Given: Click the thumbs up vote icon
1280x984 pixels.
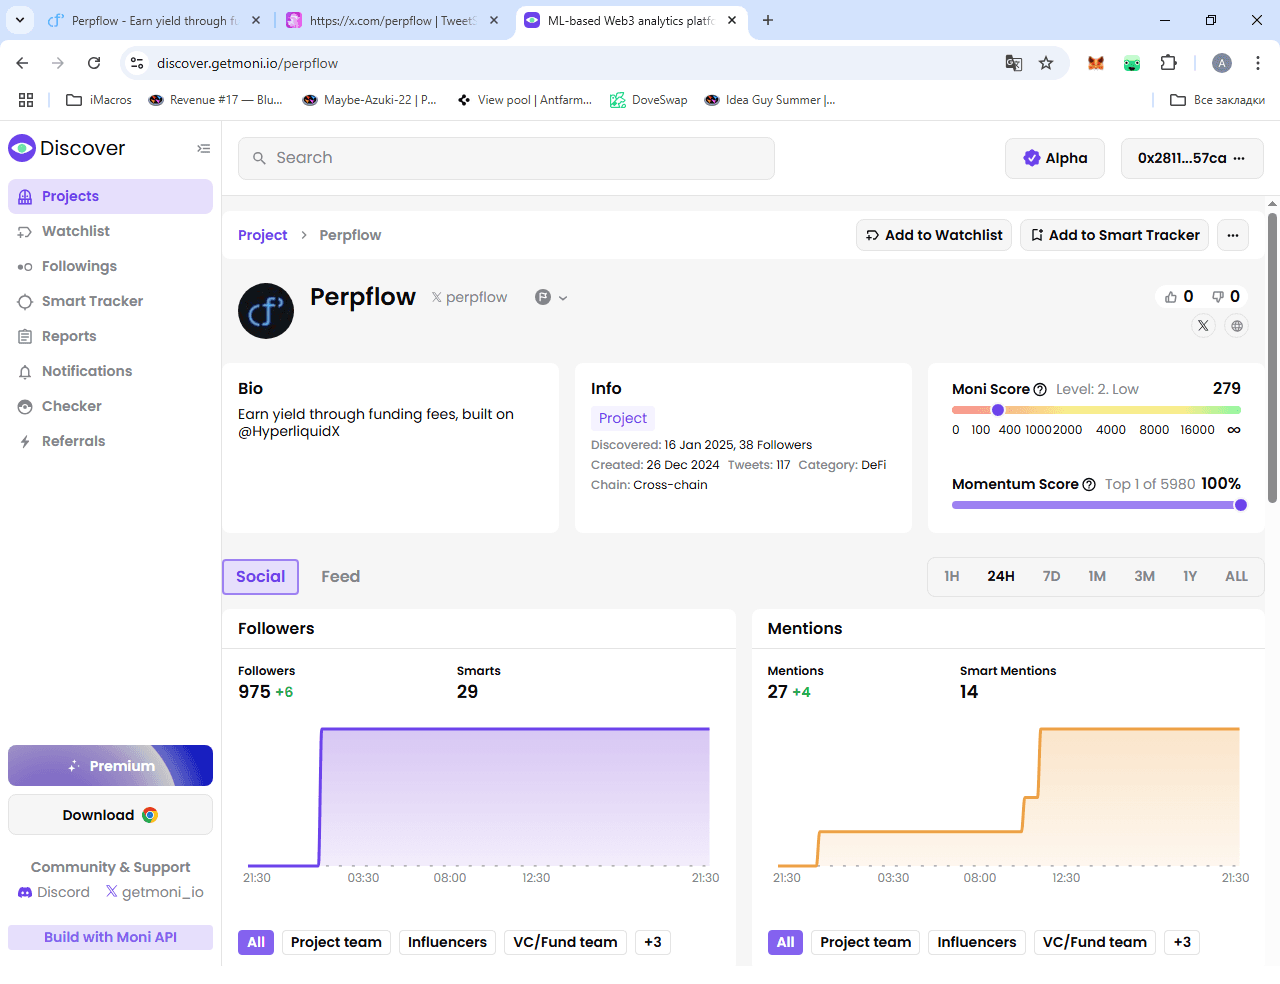Looking at the screenshot, I should (x=1171, y=297).
